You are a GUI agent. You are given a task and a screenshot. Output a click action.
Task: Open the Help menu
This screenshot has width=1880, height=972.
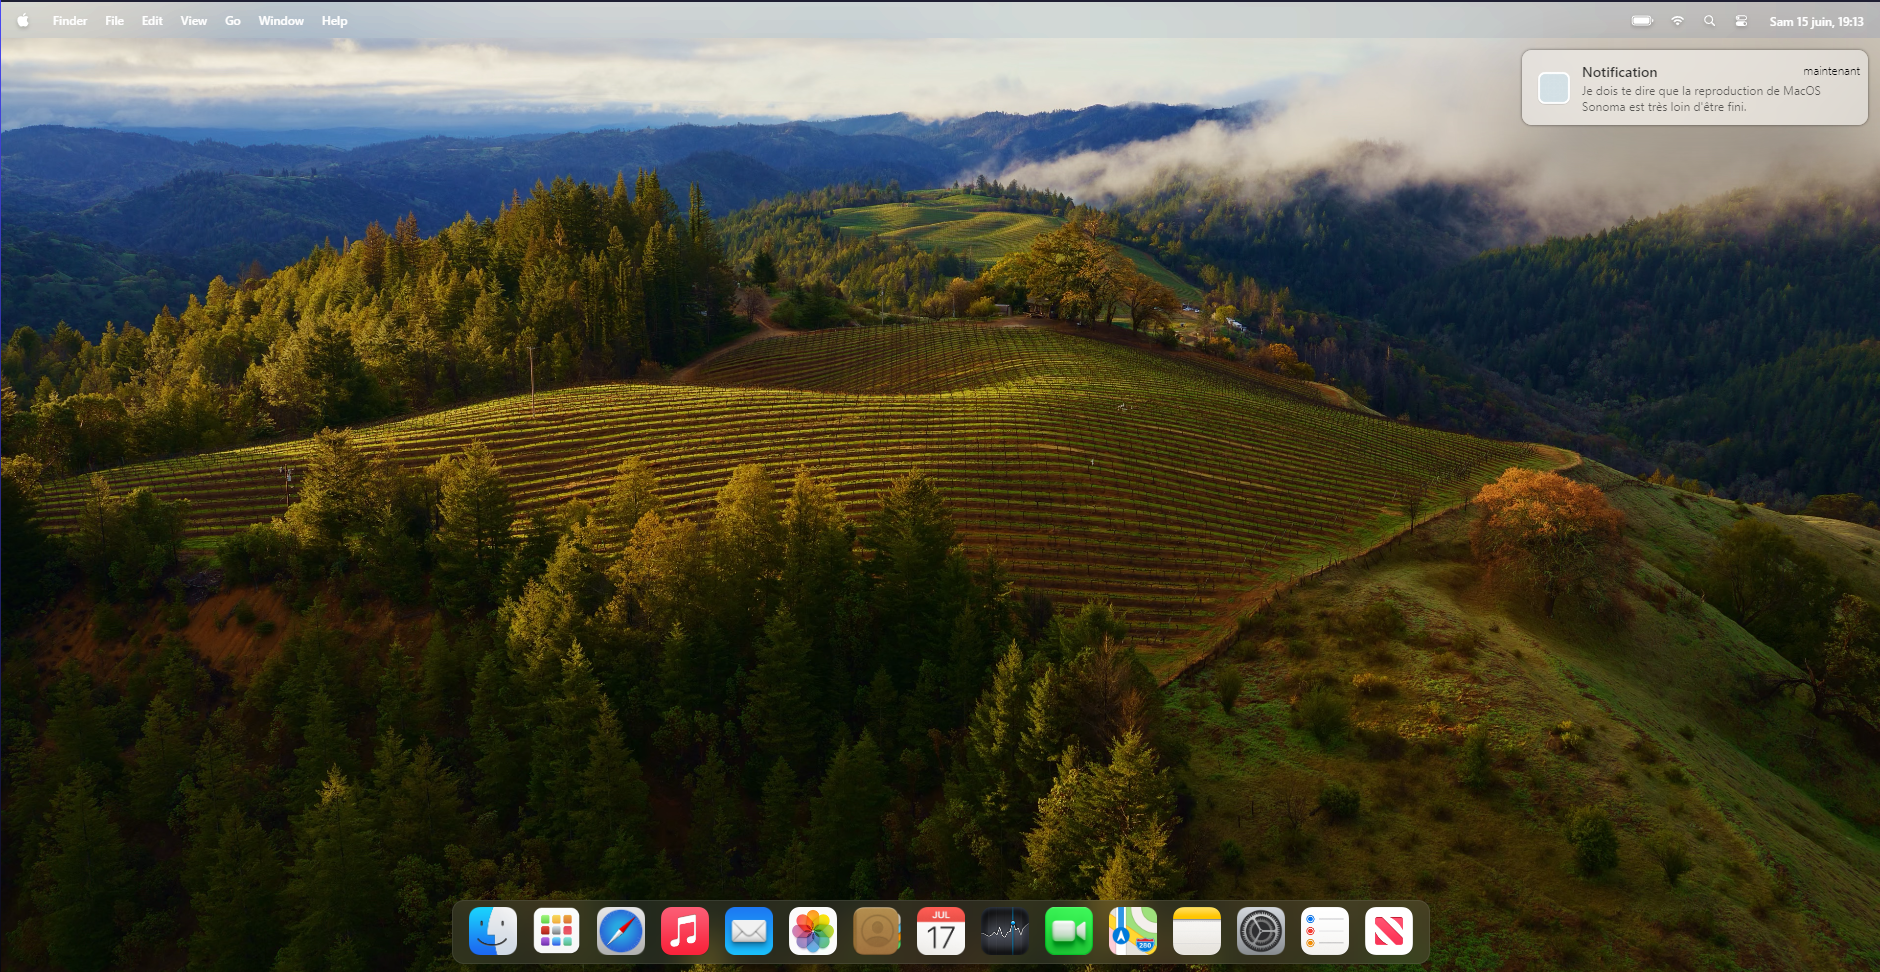pos(335,20)
